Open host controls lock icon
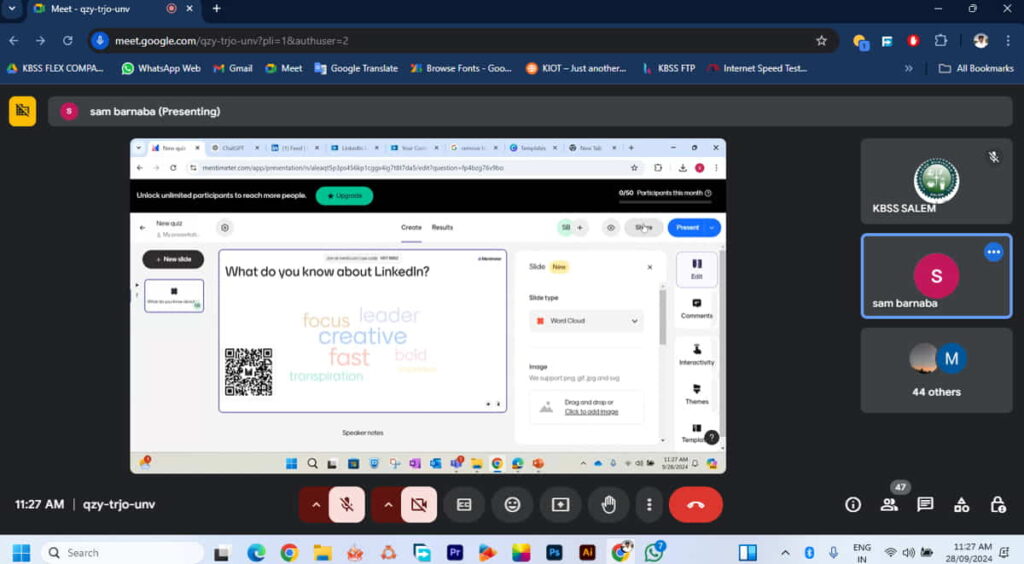 998,505
